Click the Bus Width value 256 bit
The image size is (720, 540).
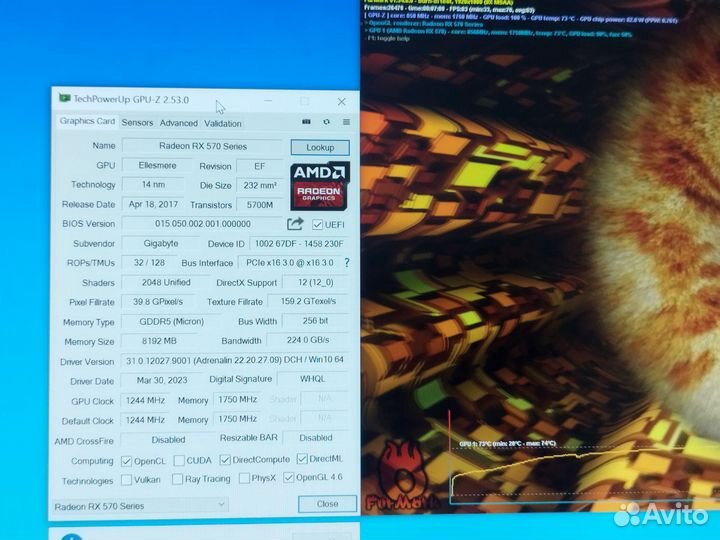pos(315,321)
